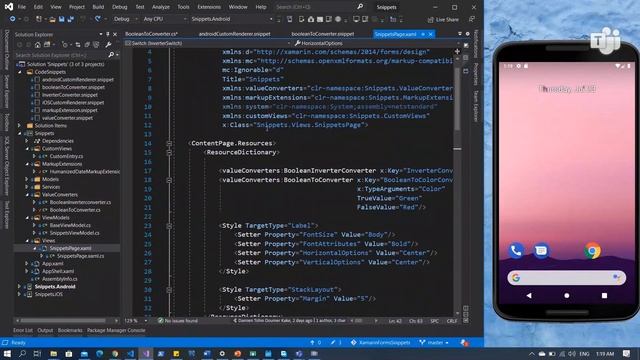
Task: Switch to the booleanToConverter.snippet tab
Action: click(x=323, y=34)
